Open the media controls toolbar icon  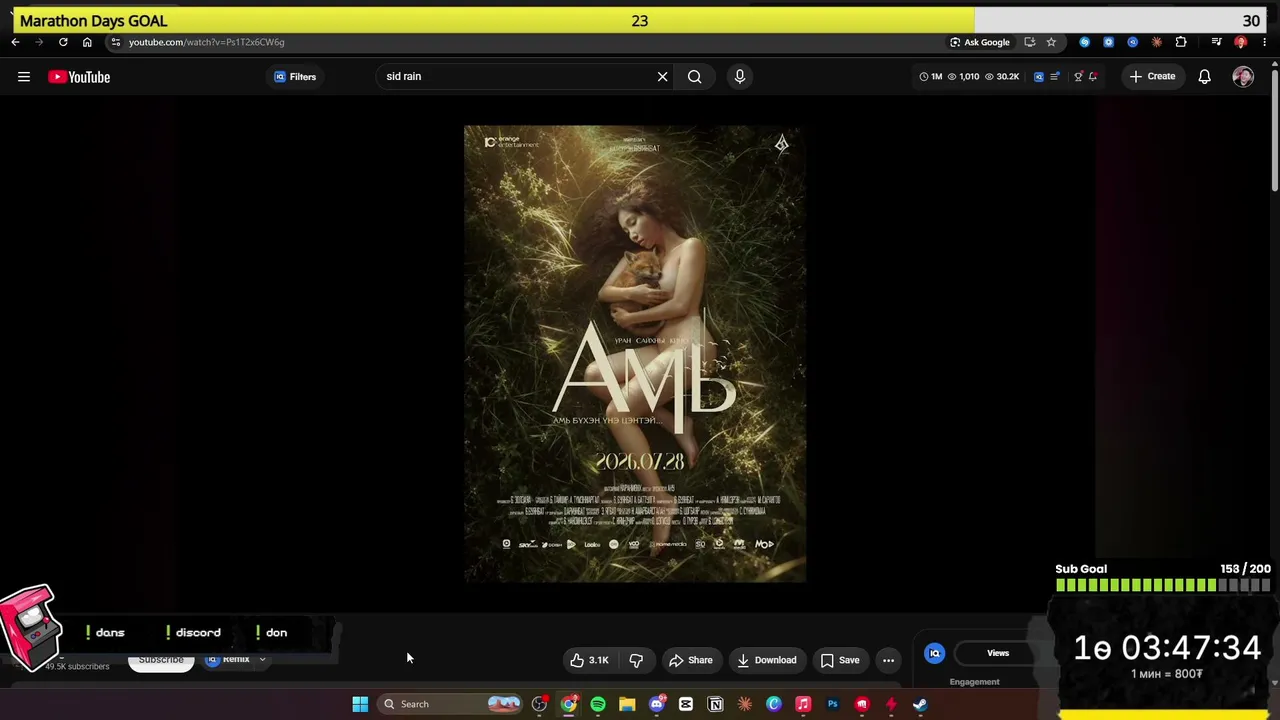(x=1217, y=42)
